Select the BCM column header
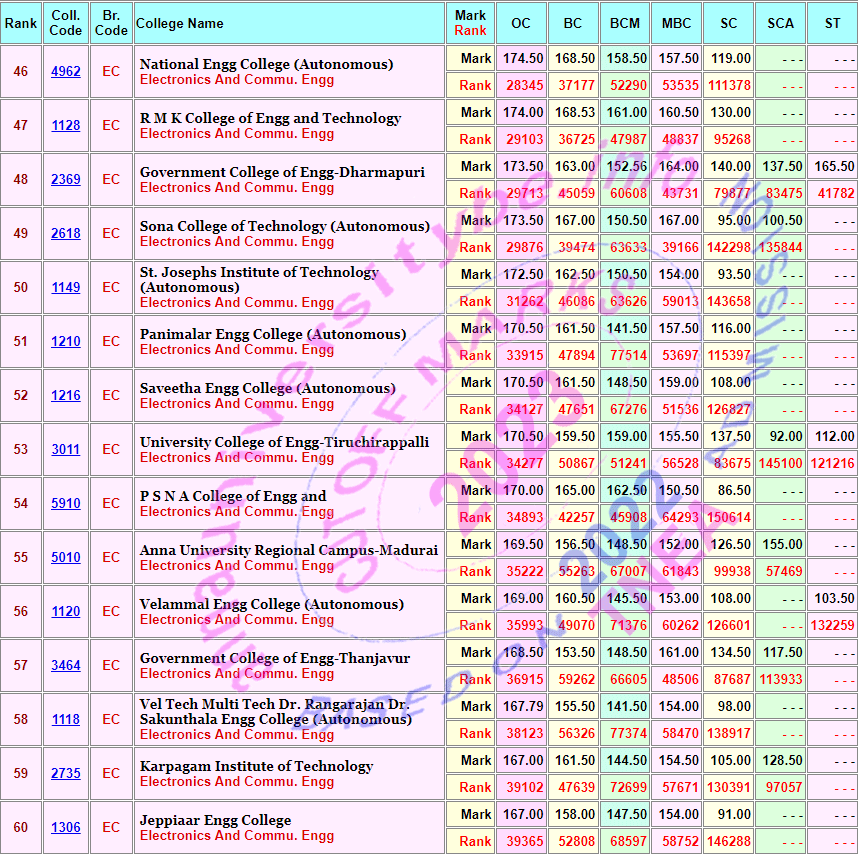Viewport: 858px width, 854px height. tap(625, 23)
